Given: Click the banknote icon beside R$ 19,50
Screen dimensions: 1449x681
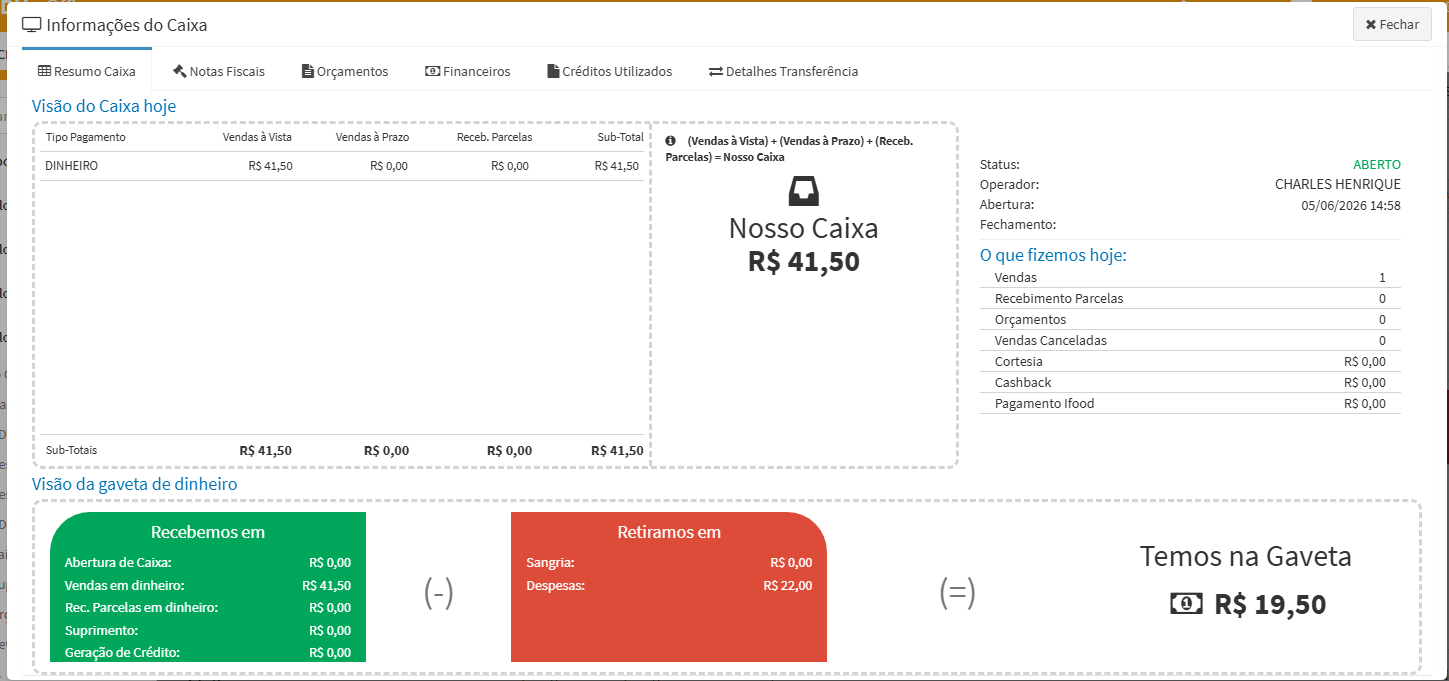Looking at the screenshot, I should pos(1186,604).
